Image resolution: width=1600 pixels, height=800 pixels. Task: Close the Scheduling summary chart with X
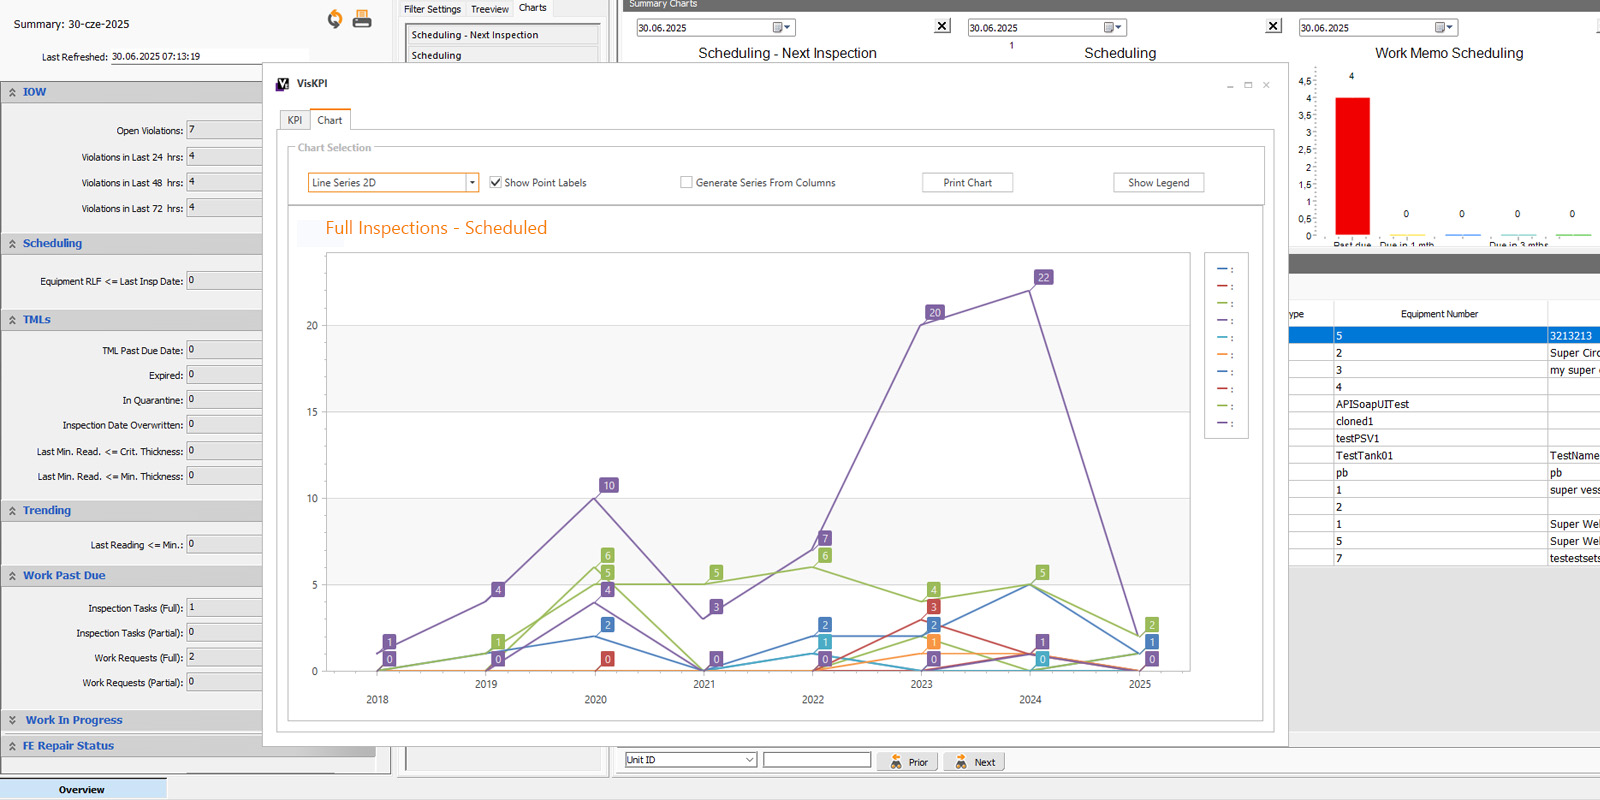(x=1273, y=26)
